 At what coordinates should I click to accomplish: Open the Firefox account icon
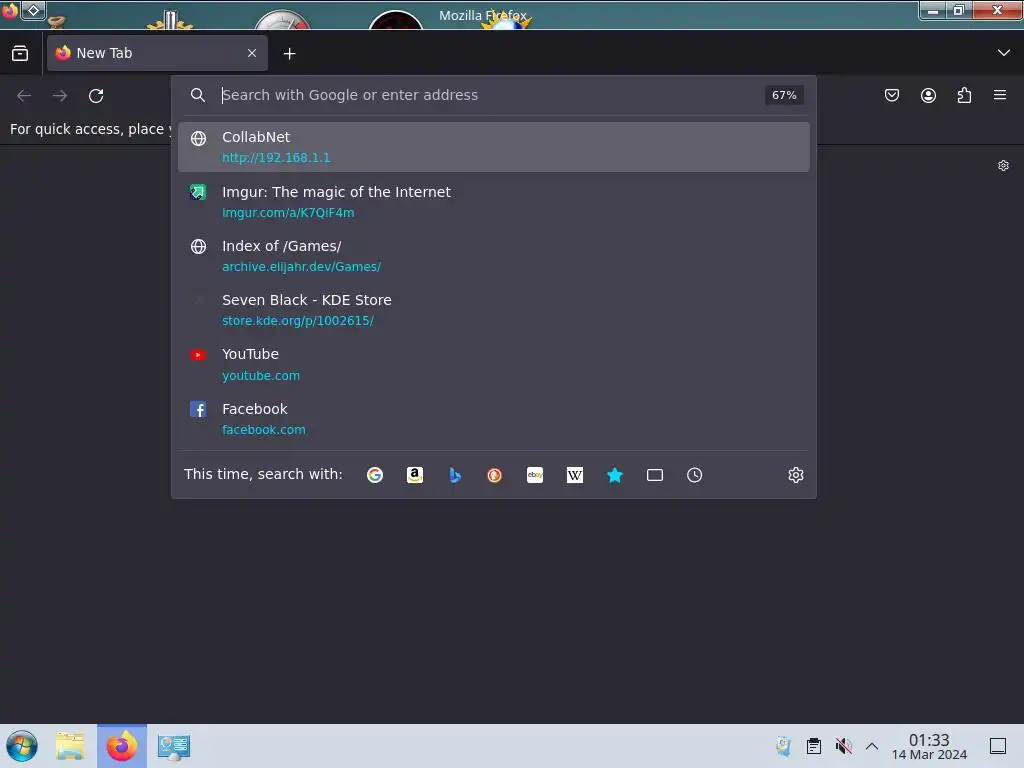point(928,95)
